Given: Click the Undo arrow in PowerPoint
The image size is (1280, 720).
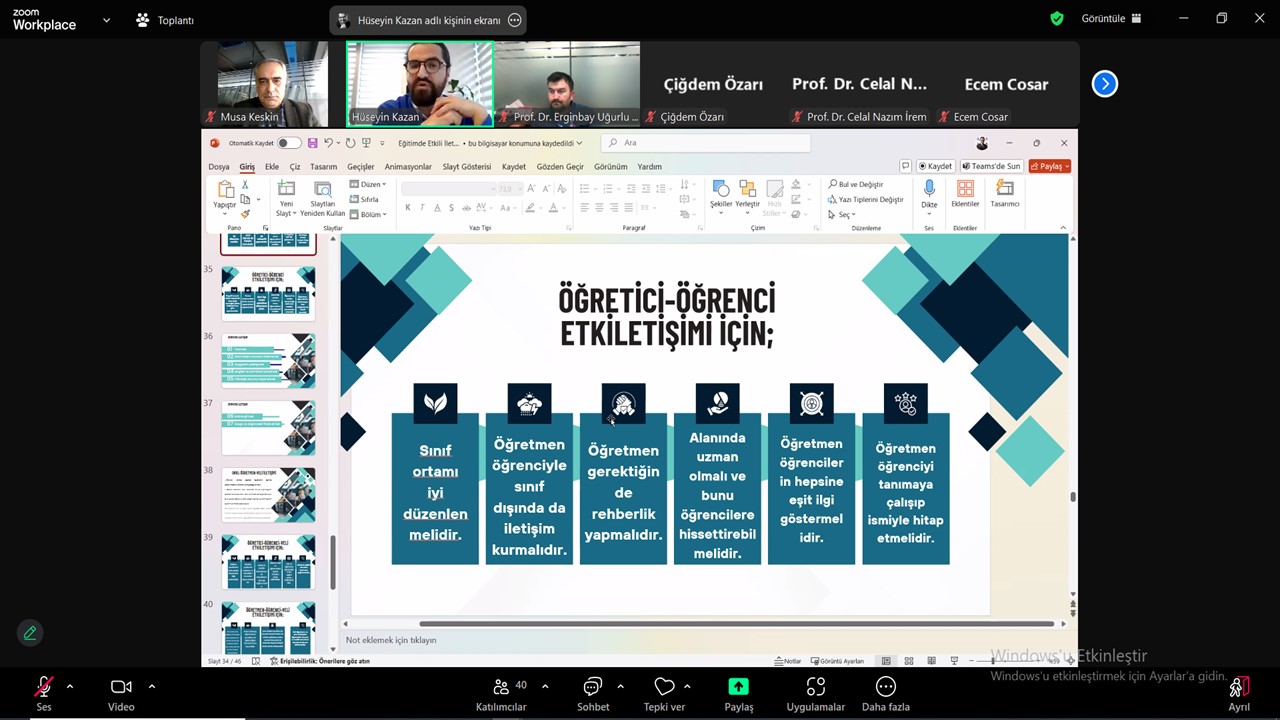Looking at the screenshot, I should click(x=328, y=143).
